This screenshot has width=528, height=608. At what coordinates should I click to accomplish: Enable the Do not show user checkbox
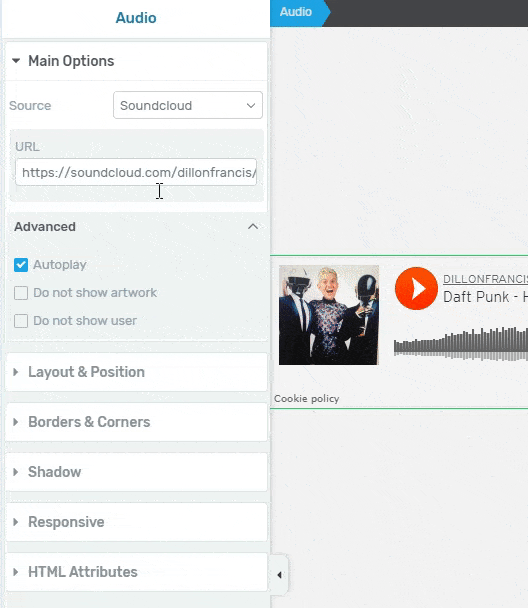21,321
